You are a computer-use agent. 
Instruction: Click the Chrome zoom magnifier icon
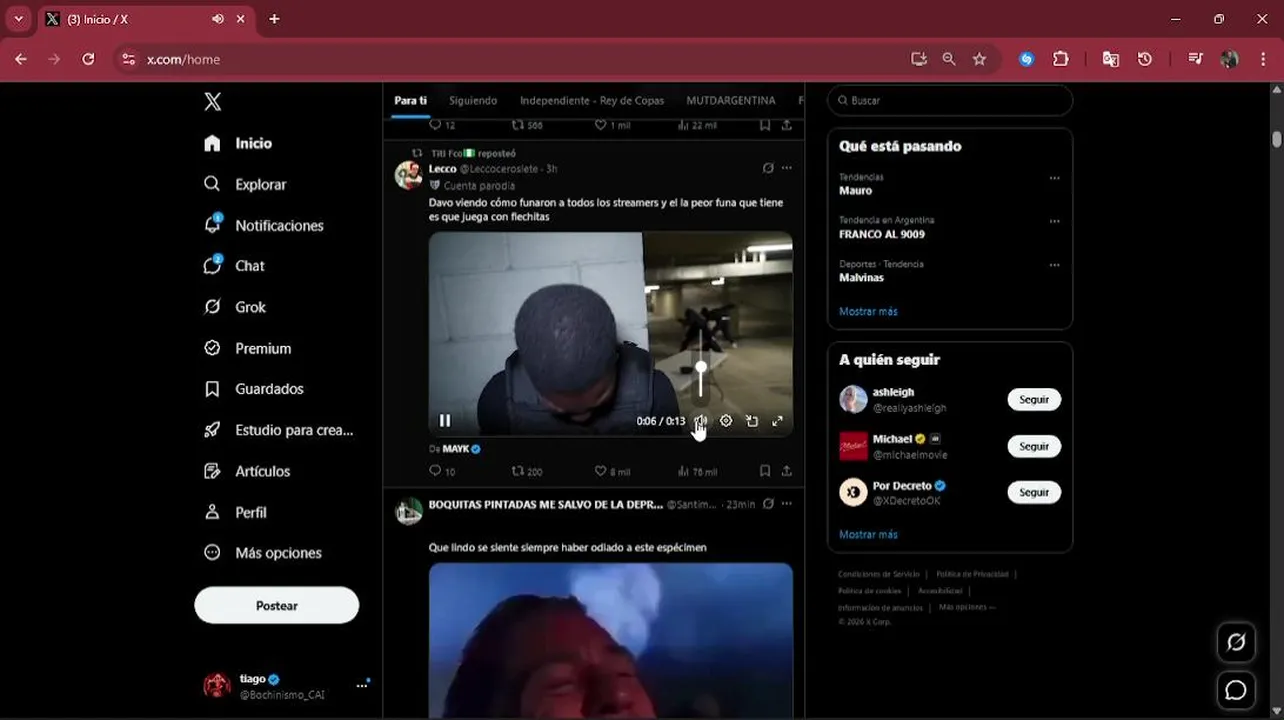pyautogui.click(x=949, y=59)
